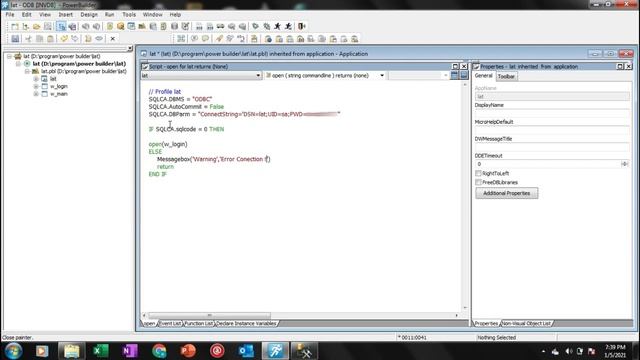
Task: Click the Close X icon in the PainterBar
Action: (113, 39)
